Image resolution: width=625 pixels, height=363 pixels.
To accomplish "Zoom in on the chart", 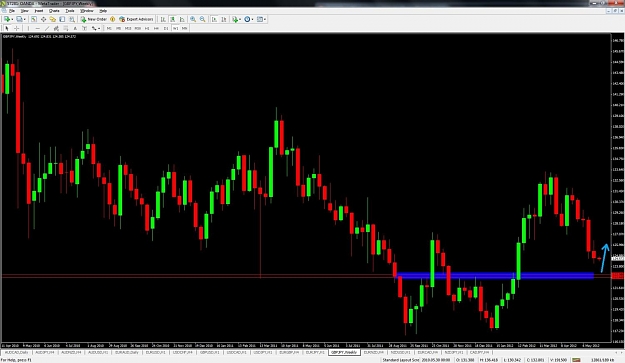I will (x=193, y=19).
